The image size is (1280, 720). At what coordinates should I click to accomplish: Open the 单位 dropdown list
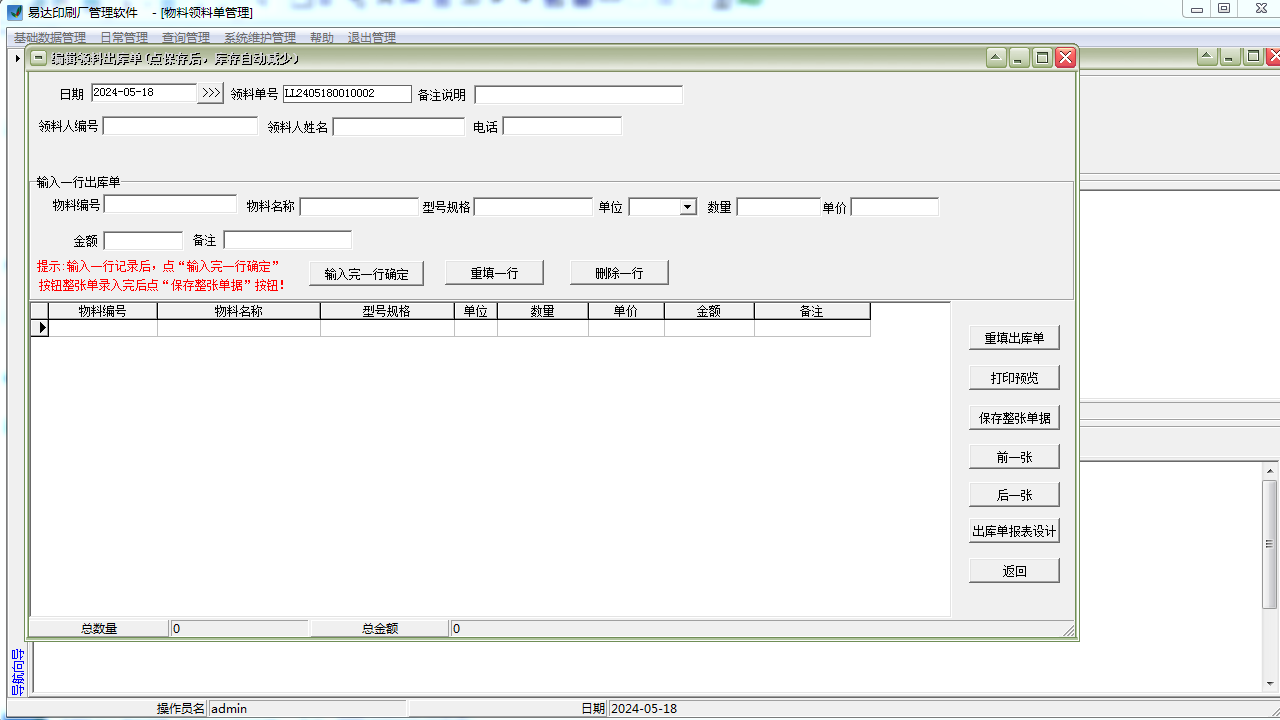tap(687, 207)
